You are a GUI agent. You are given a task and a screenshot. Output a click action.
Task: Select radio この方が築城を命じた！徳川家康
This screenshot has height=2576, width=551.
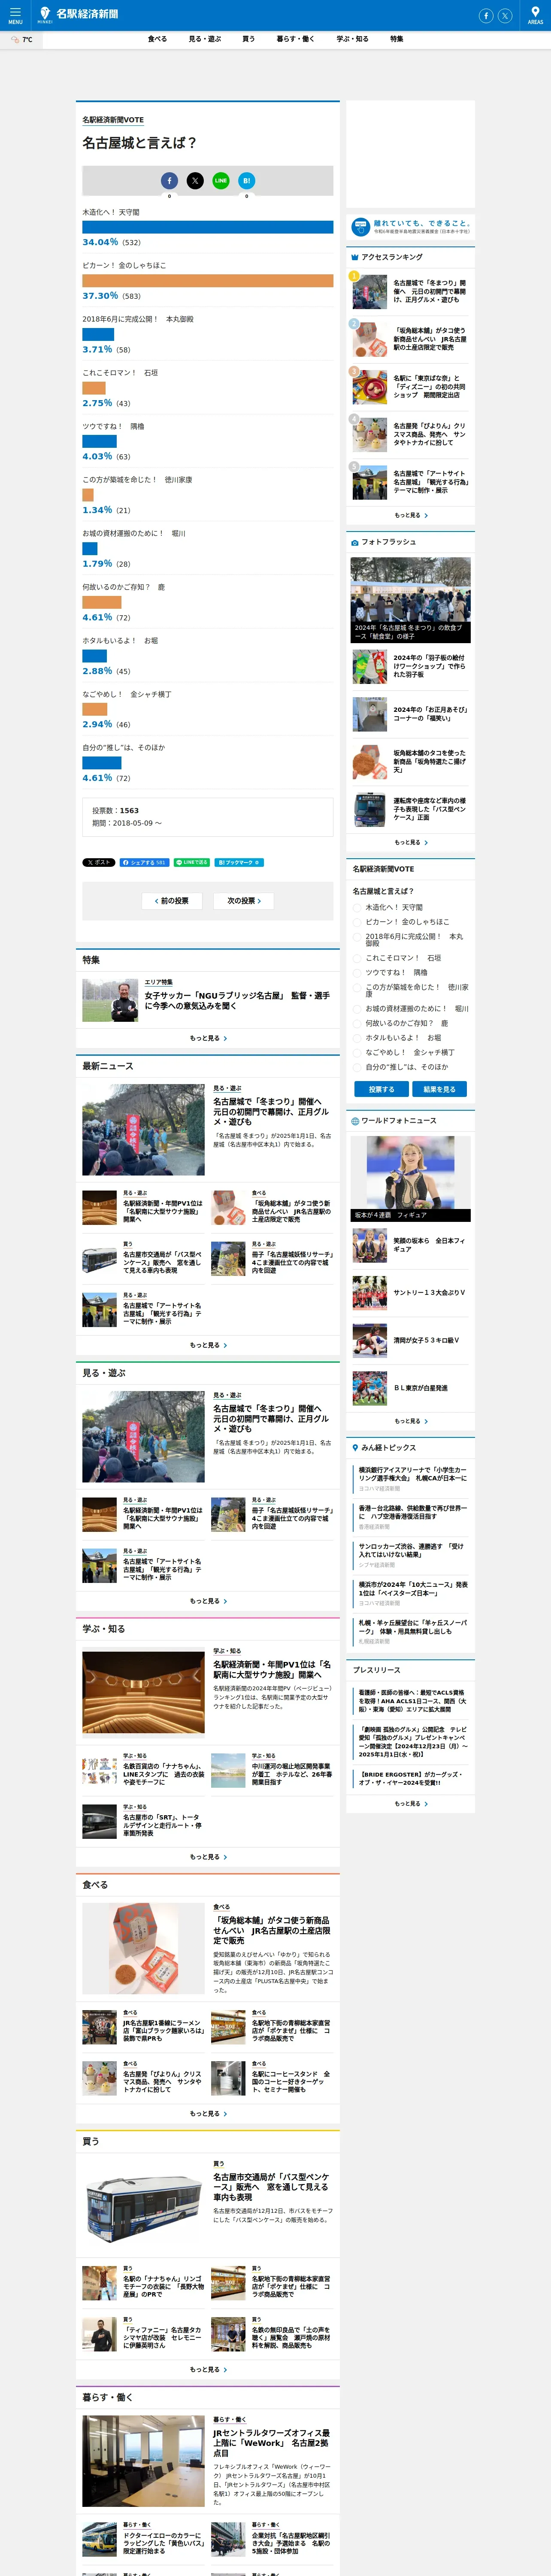[357, 987]
